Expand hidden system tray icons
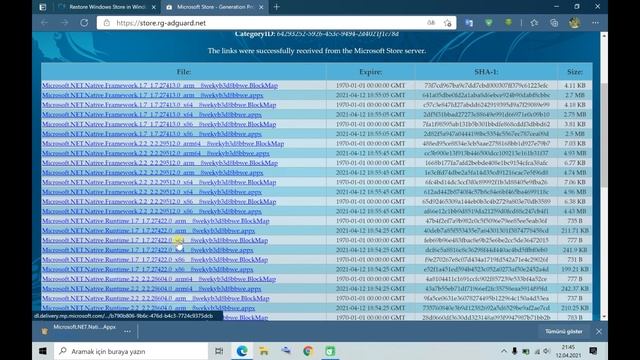 click(504, 351)
